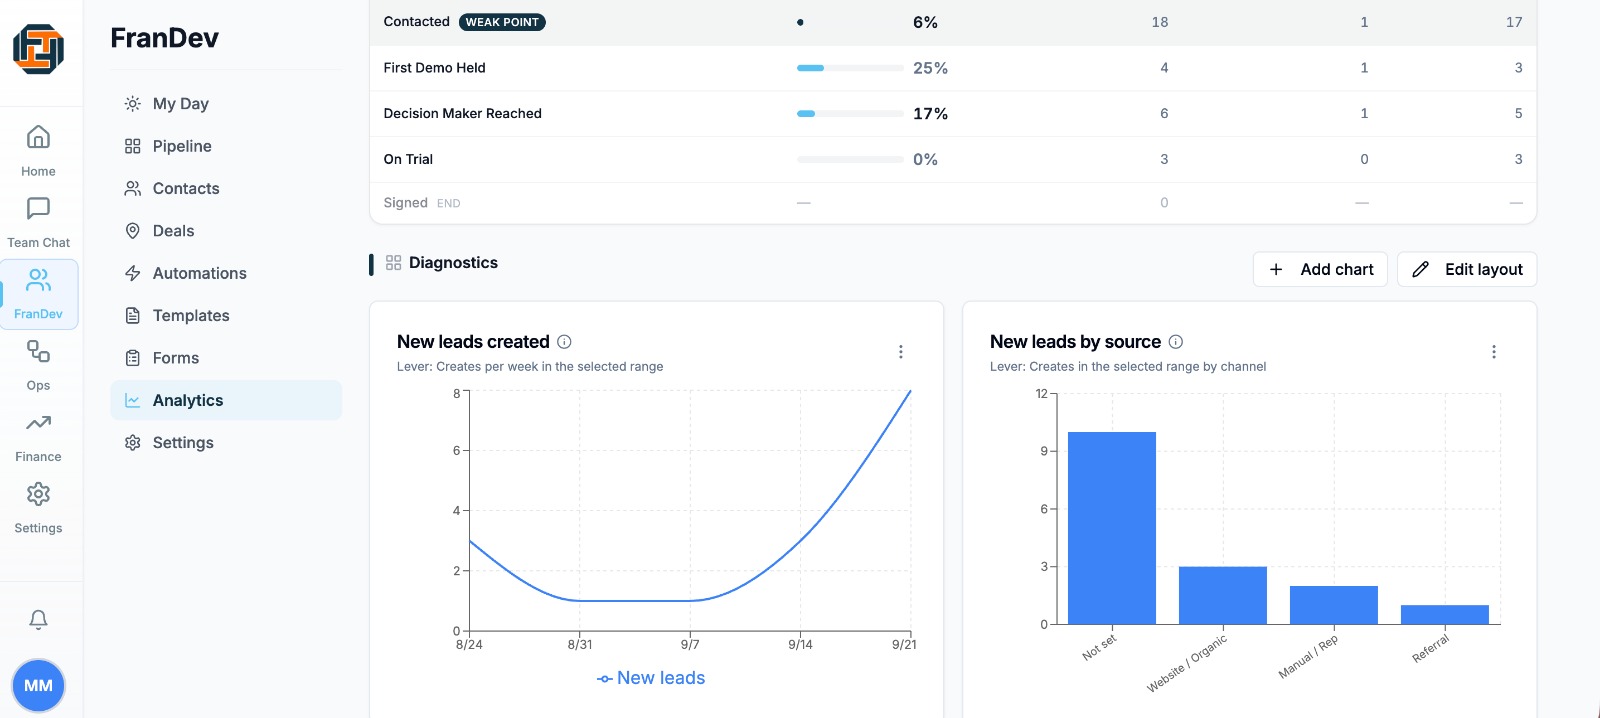Image resolution: width=1600 pixels, height=718 pixels.
Task: Open Contacts in the sidebar
Action: pyautogui.click(x=226, y=188)
